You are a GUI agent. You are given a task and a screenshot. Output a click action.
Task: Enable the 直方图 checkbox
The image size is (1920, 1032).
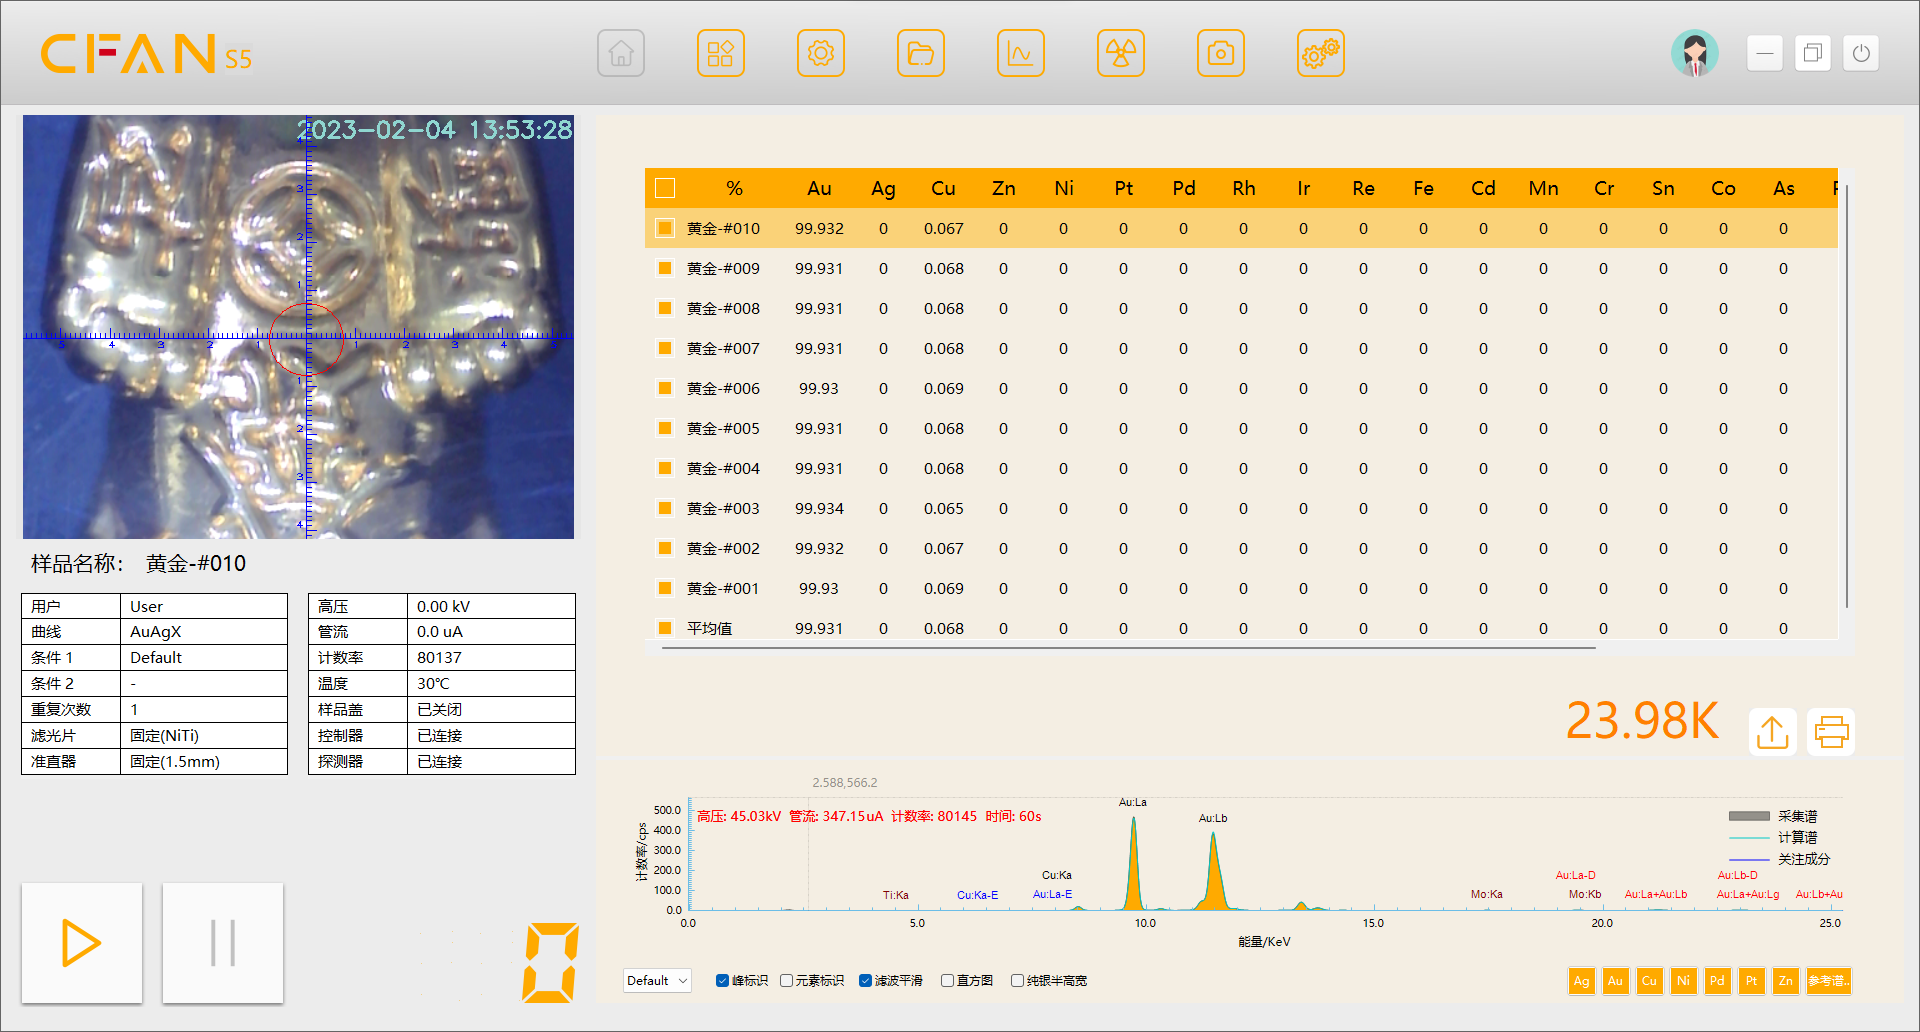[947, 980]
